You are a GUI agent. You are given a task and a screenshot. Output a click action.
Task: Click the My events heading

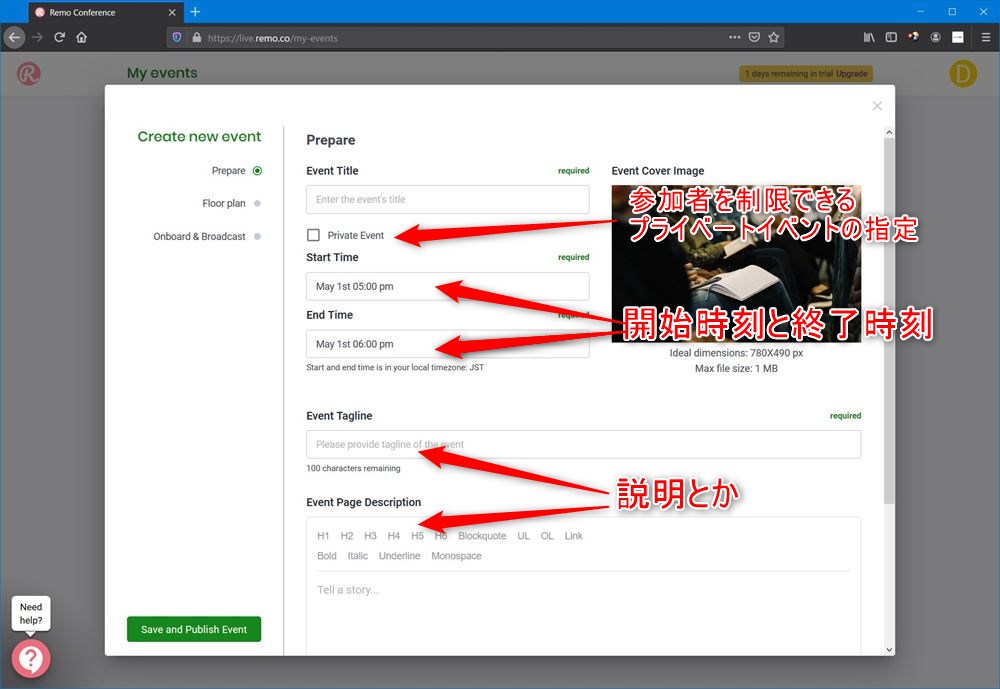pyautogui.click(x=162, y=73)
